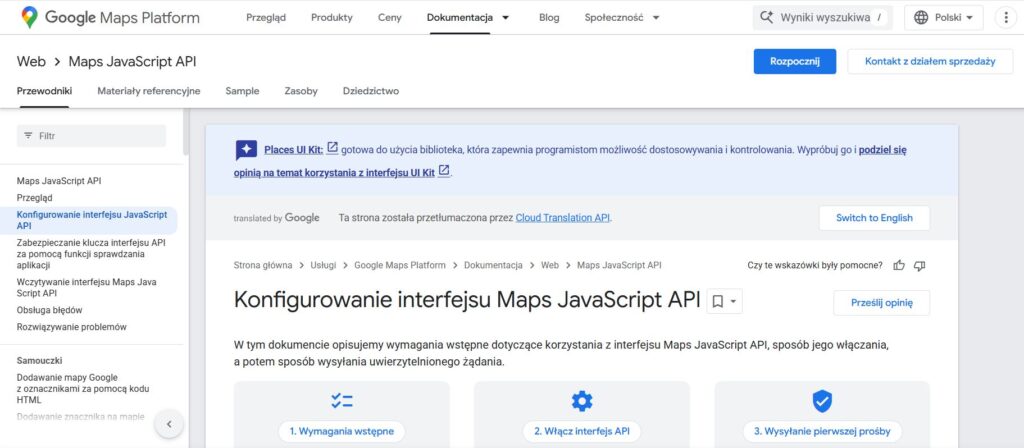This screenshot has width=1024, height=448.
Task: Click the Places UI Kit sparkle badge icon
Action: click(x=246, y=150)
